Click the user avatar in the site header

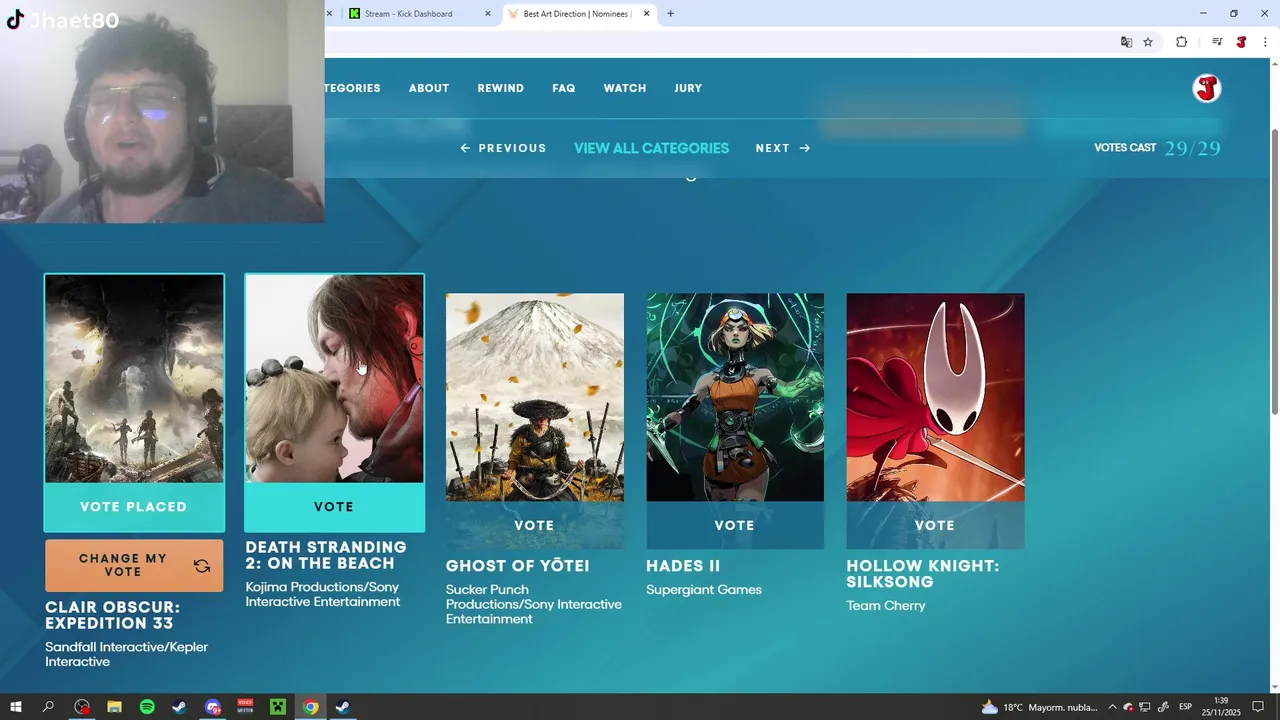(x=1207, y=88)
